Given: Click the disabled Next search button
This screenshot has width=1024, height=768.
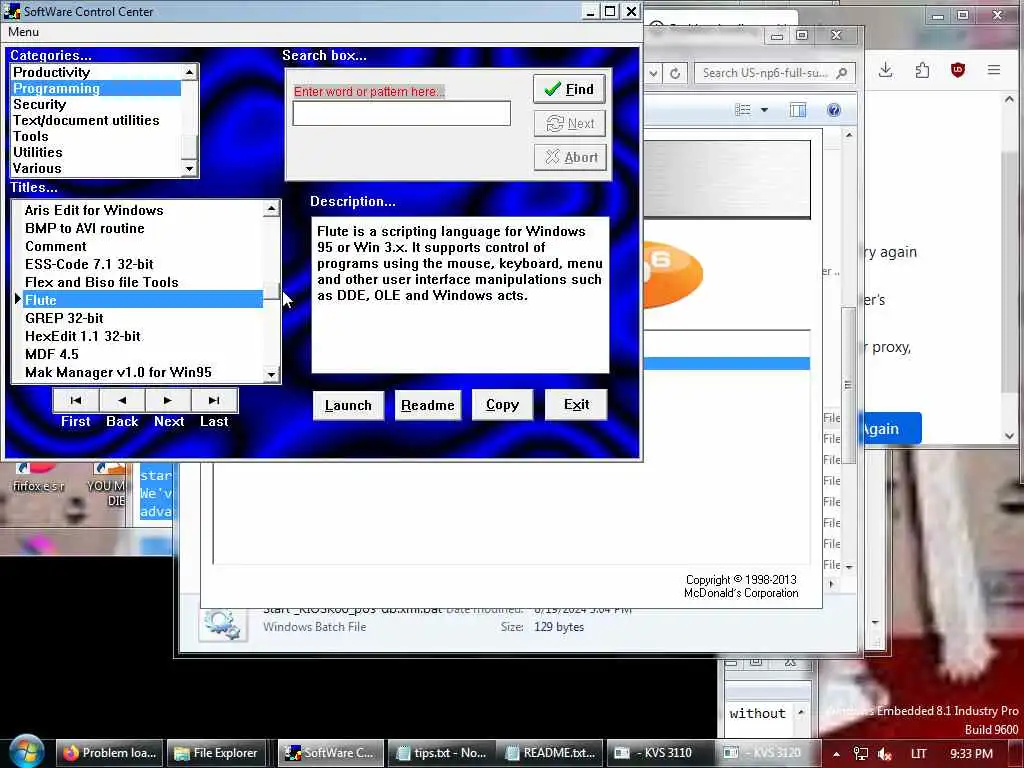Looking at the screenshot, I should click(x=569, y=123).
